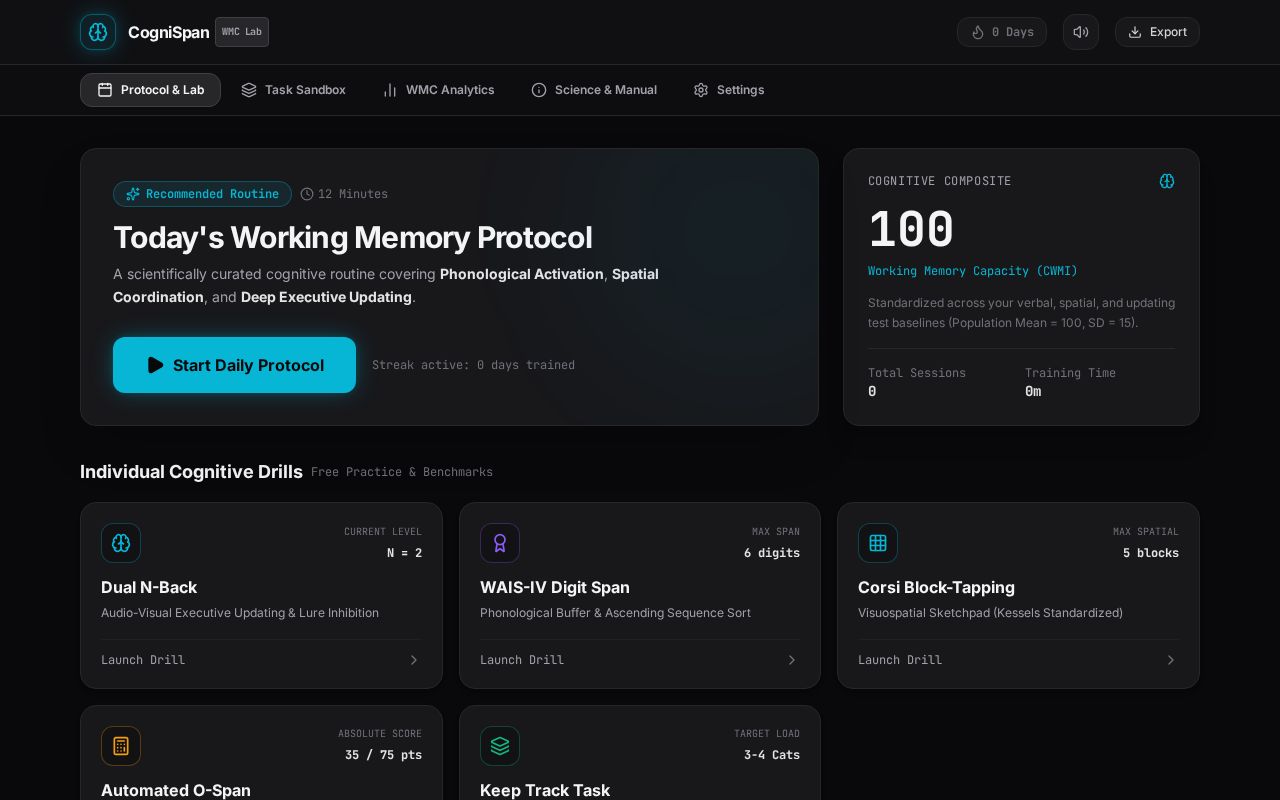The image size is (1280, 800).
Task: Click the Working Memory Capacity (CWMI) label
Action: [973, 271]
